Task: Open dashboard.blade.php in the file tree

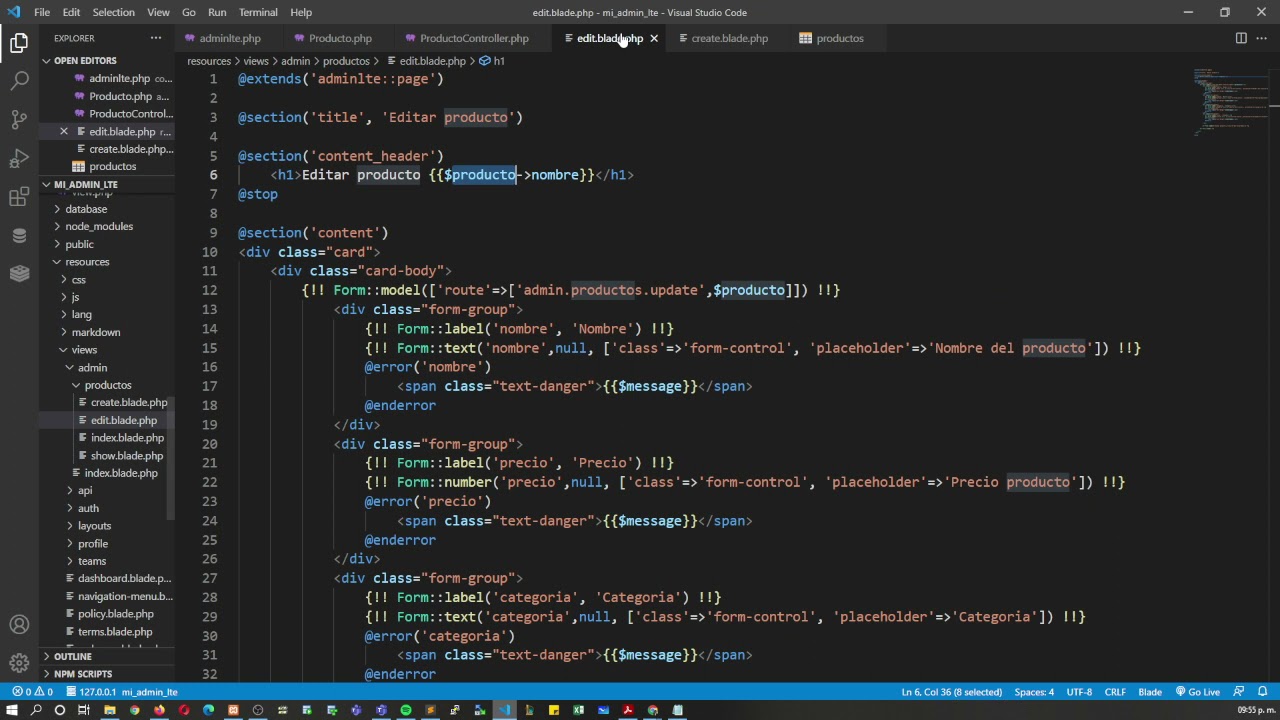Action: pyautogui.click(x=124, y=579)
